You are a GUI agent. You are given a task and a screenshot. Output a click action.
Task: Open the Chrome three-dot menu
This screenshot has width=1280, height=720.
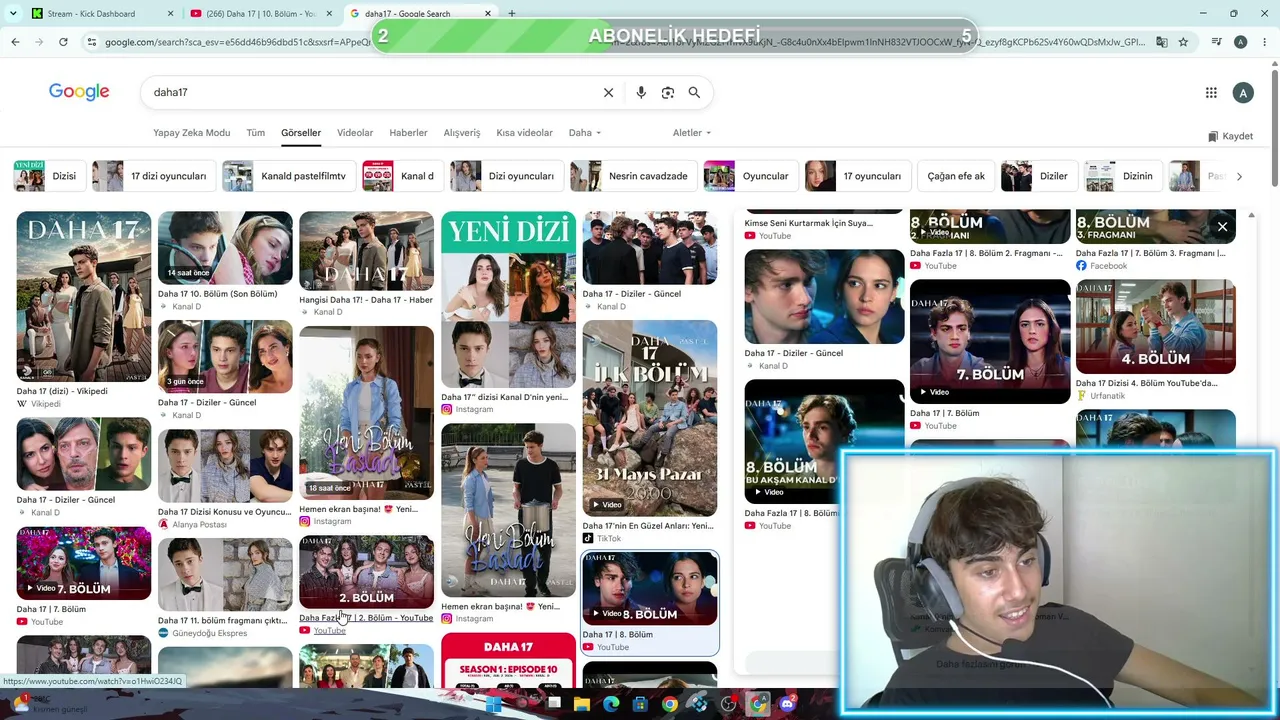(1264, 42)
